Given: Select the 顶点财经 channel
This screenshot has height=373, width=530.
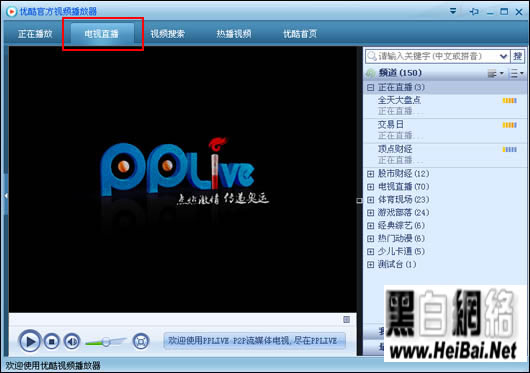Looking at the screenshot, I should pyautogui.click(x=444, y=155).
